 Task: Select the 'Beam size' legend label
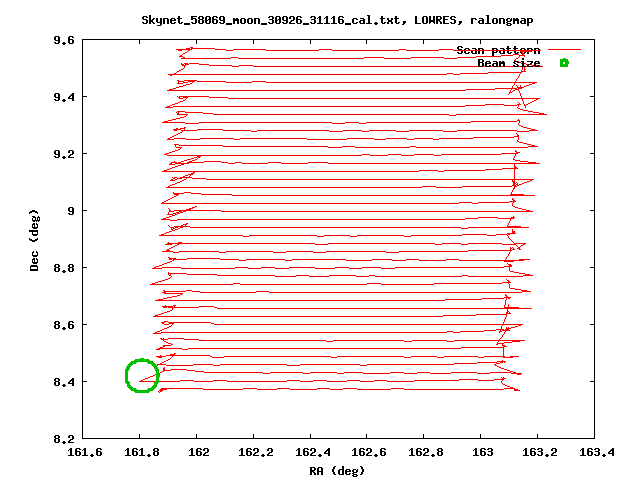[x=509, y=63]
